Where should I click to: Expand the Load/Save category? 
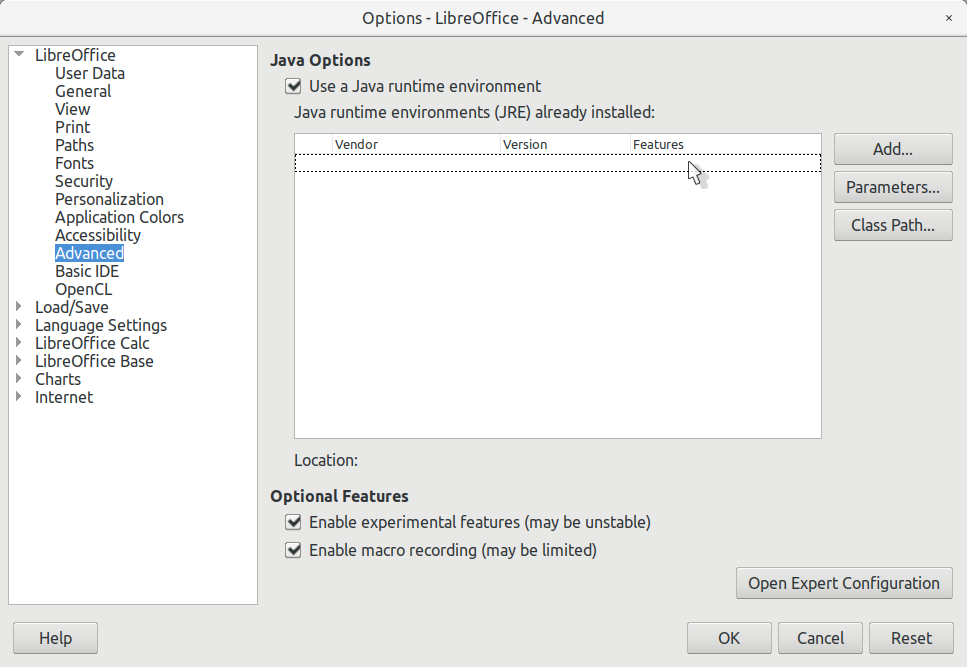19,307
